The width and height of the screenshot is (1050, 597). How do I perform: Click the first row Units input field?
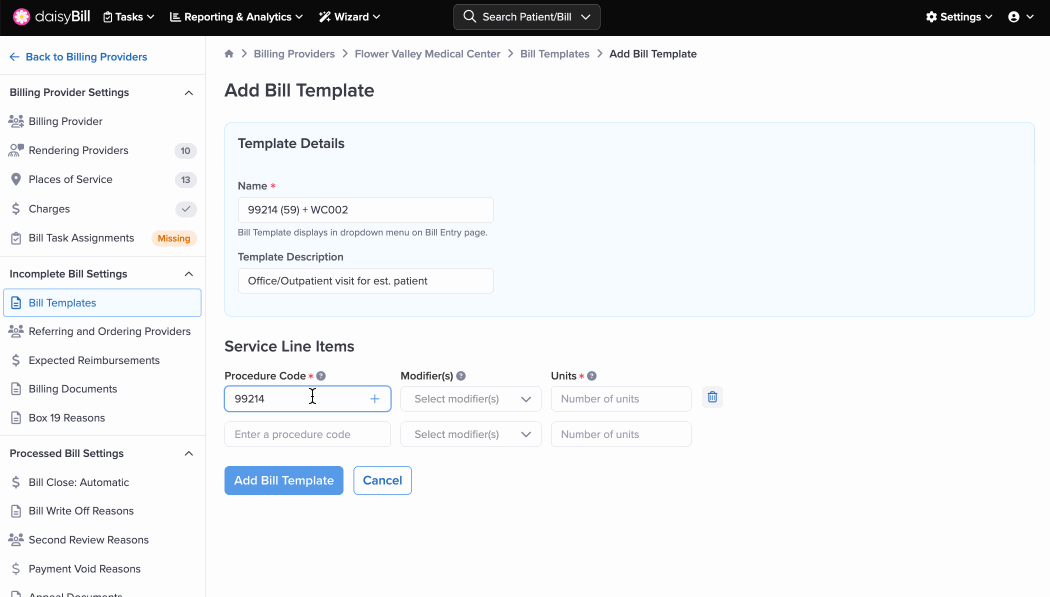pos(621,399)
